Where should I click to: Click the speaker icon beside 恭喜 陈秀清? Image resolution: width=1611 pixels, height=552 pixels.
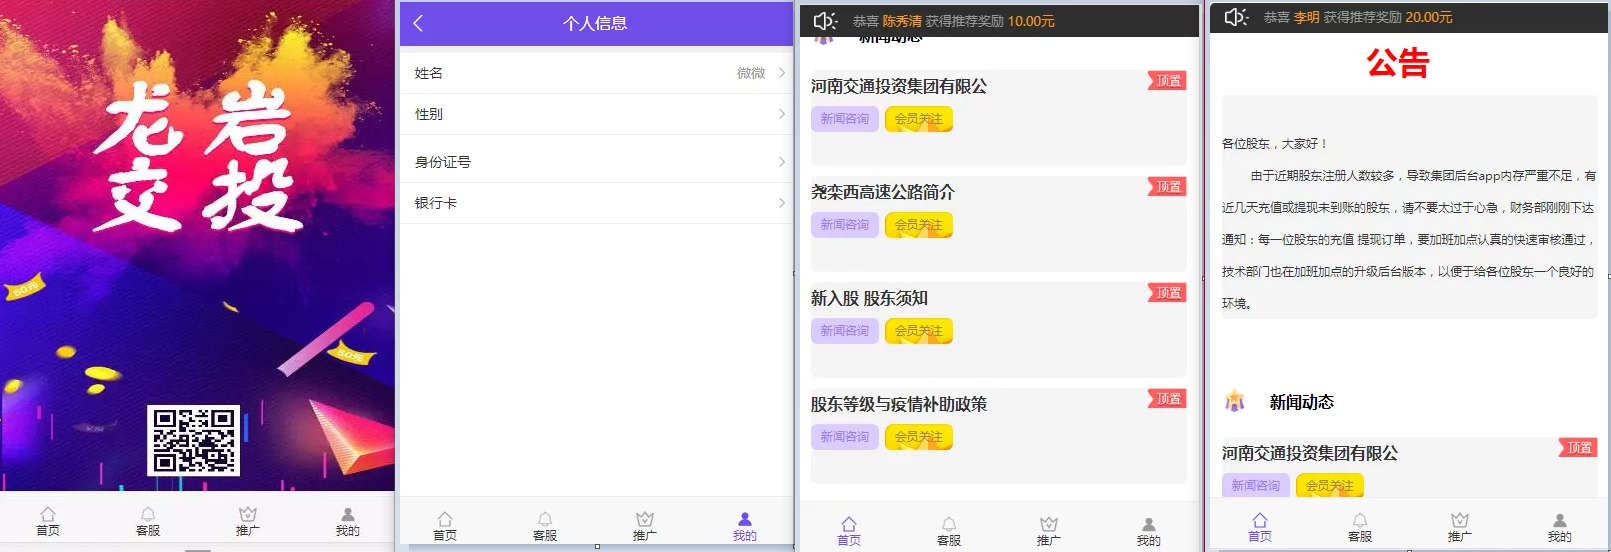pyautogui.click(x=824, y=21)
